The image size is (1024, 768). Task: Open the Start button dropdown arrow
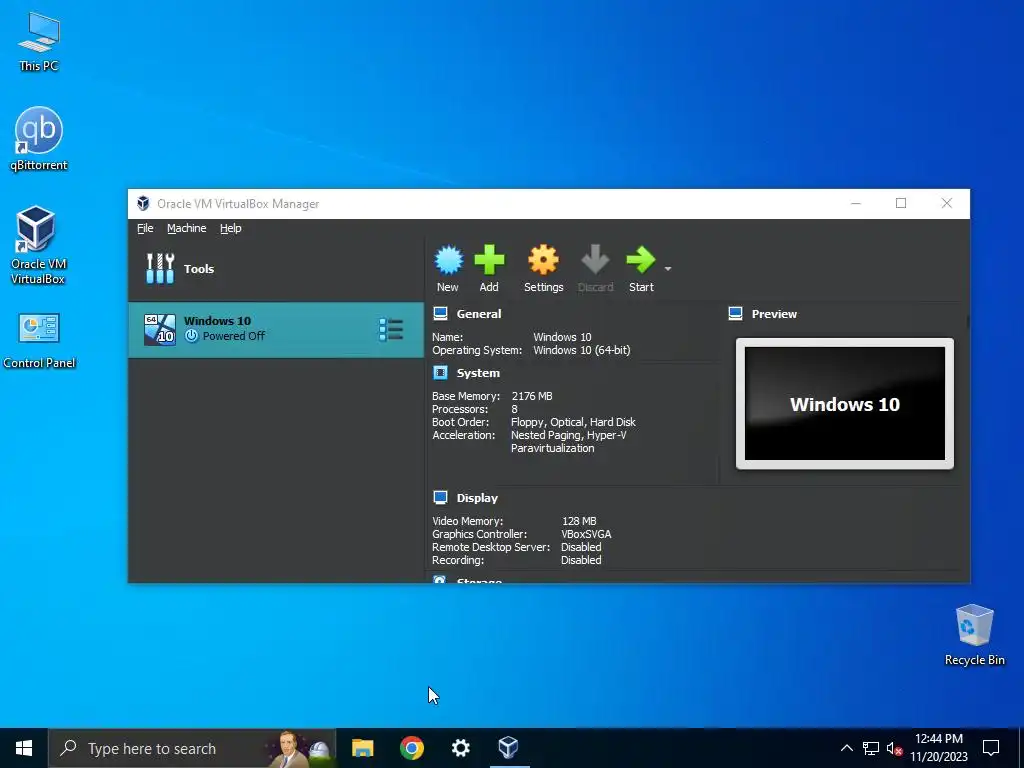tap(667, 268)
